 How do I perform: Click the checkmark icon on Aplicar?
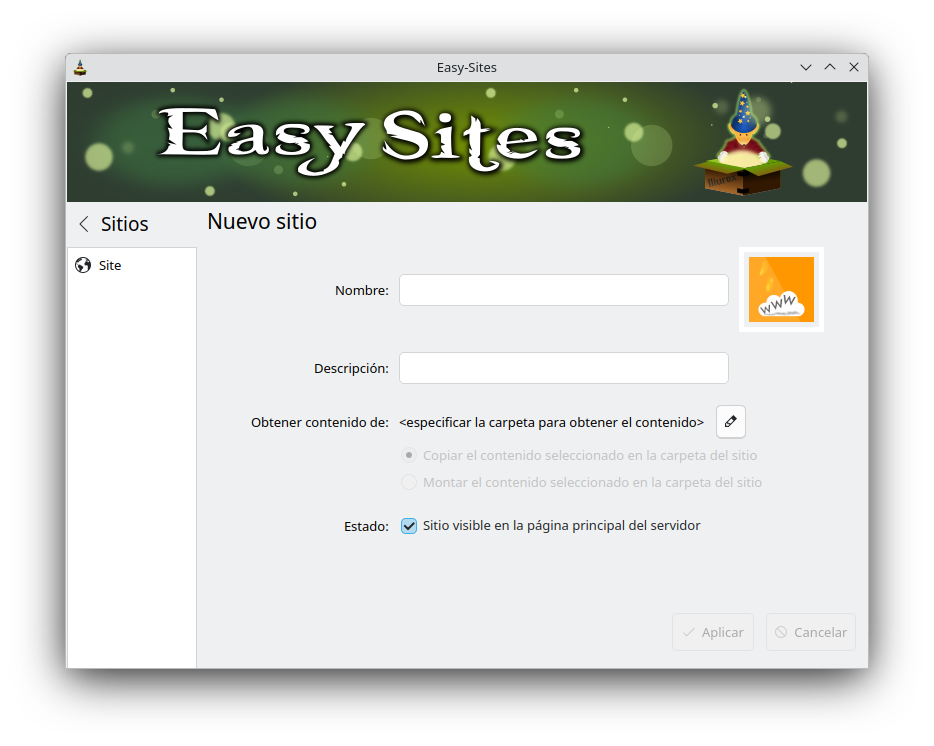[689, 631]
